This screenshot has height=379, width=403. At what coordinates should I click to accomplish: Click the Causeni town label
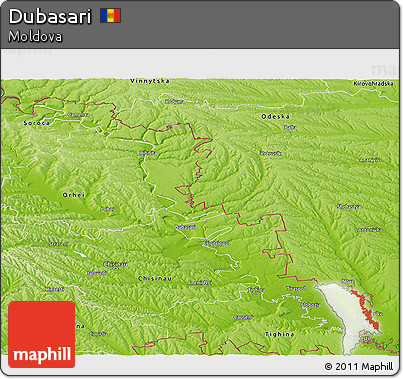243,317
